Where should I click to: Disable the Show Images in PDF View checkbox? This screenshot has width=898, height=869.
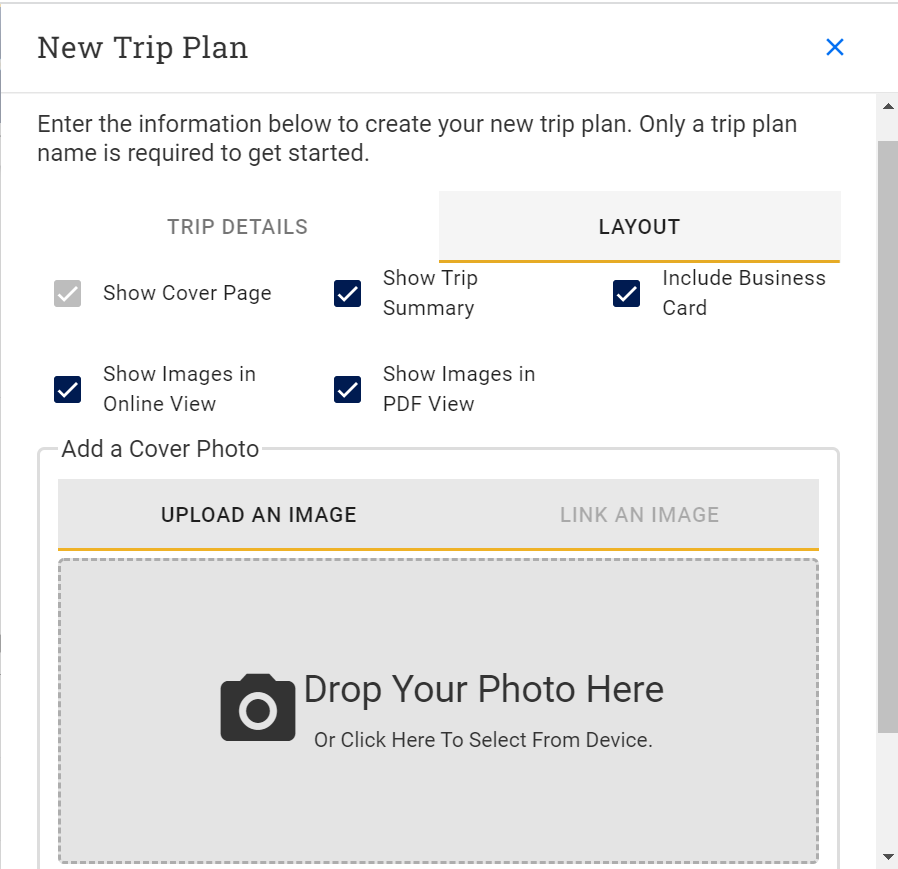348,389
